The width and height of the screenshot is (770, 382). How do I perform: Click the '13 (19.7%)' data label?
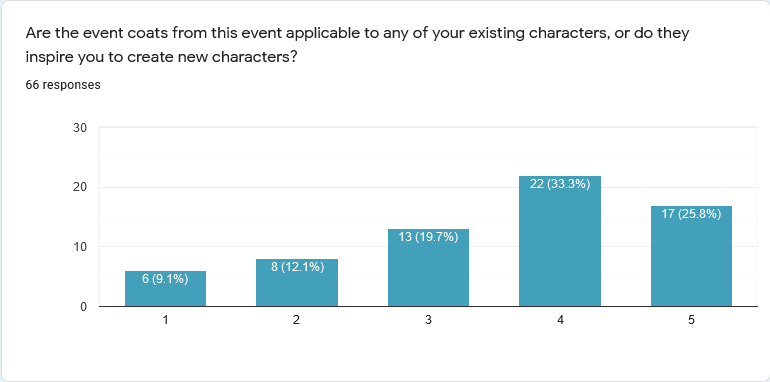(428, 237)
